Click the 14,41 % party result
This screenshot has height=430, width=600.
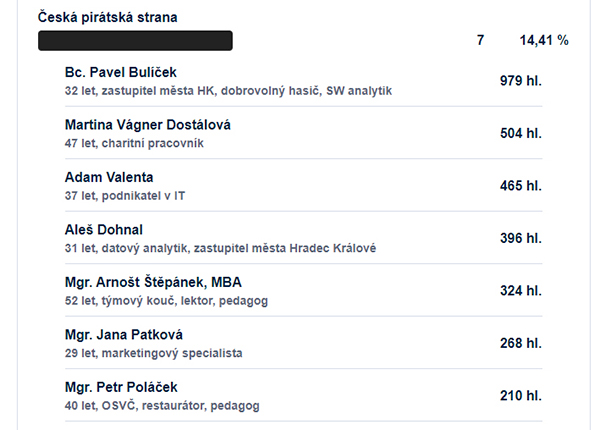click(x=544, y=40)
